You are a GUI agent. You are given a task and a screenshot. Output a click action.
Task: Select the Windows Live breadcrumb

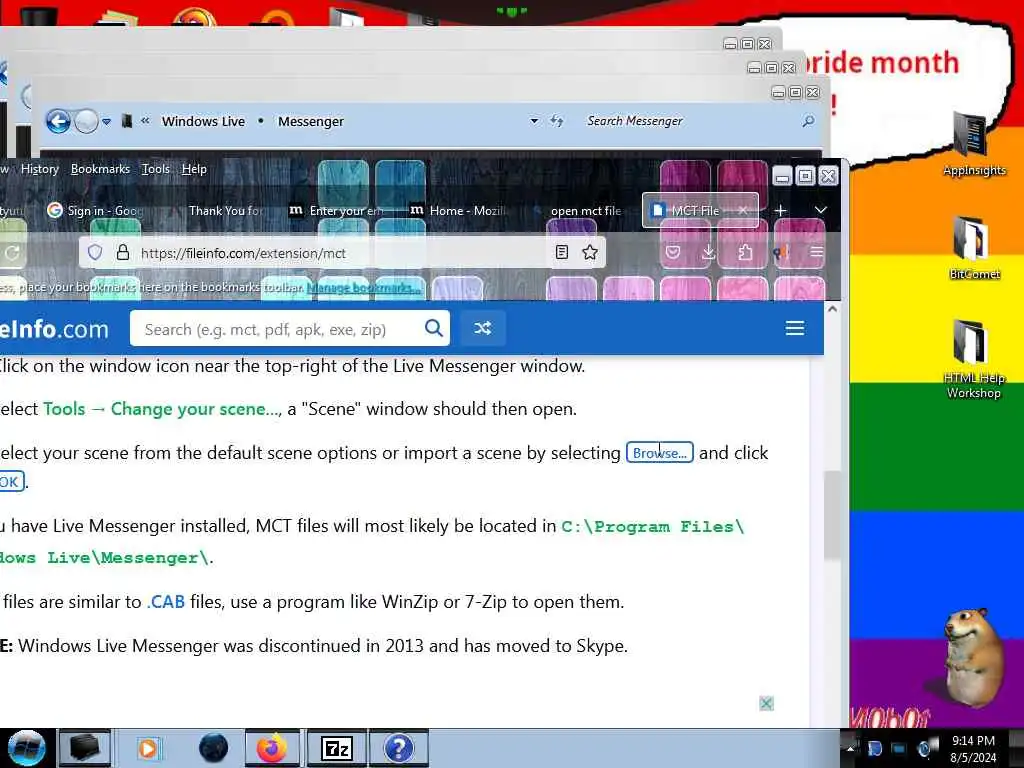tap(203, 121)
